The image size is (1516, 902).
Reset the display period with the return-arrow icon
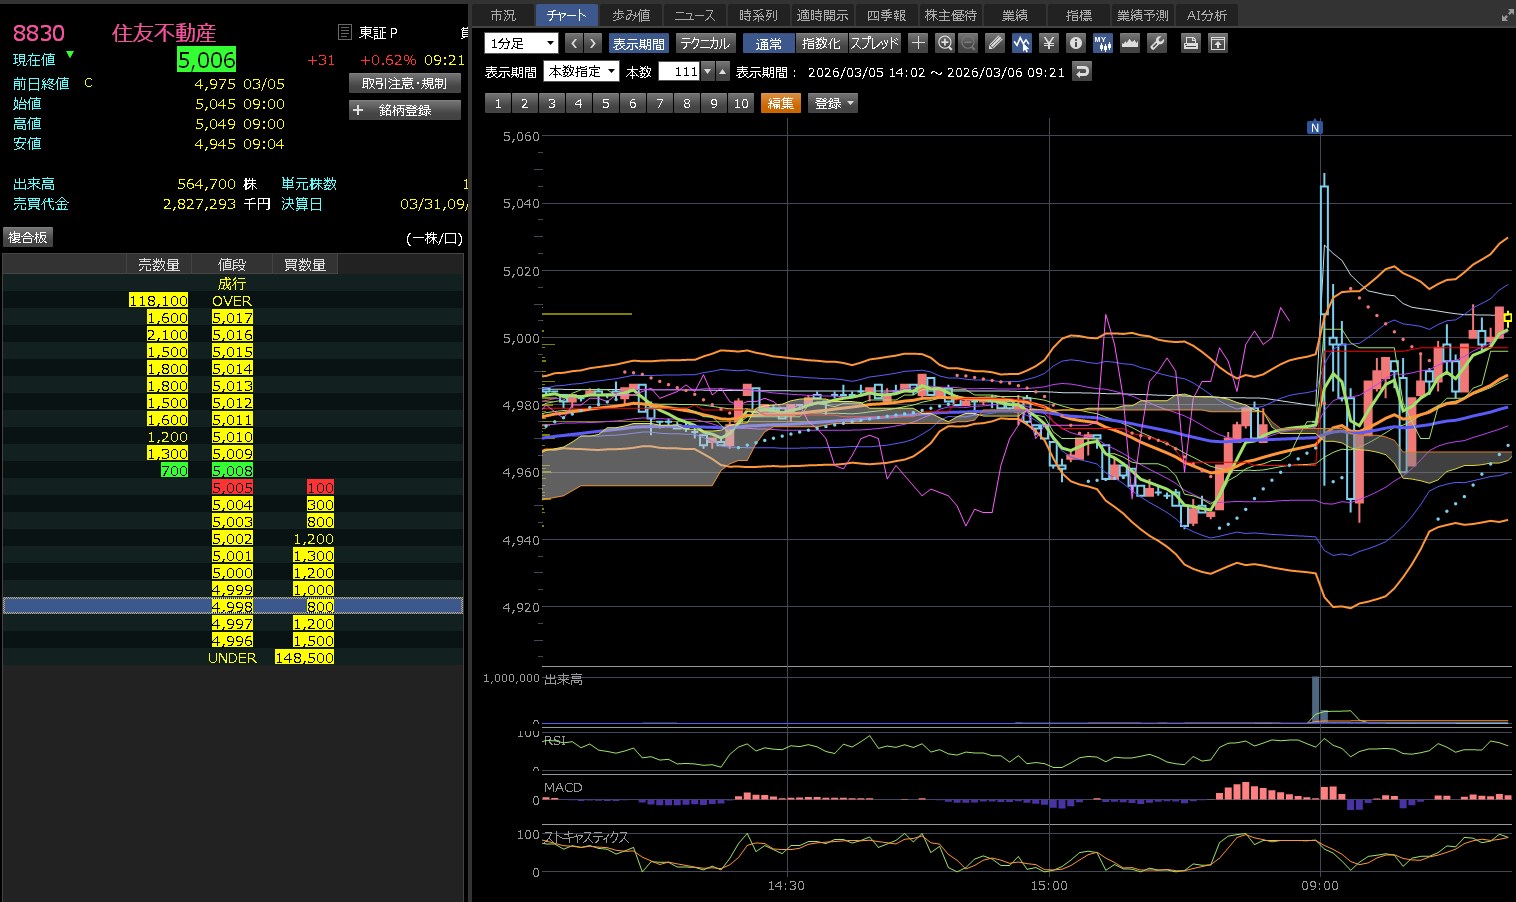1081,71
